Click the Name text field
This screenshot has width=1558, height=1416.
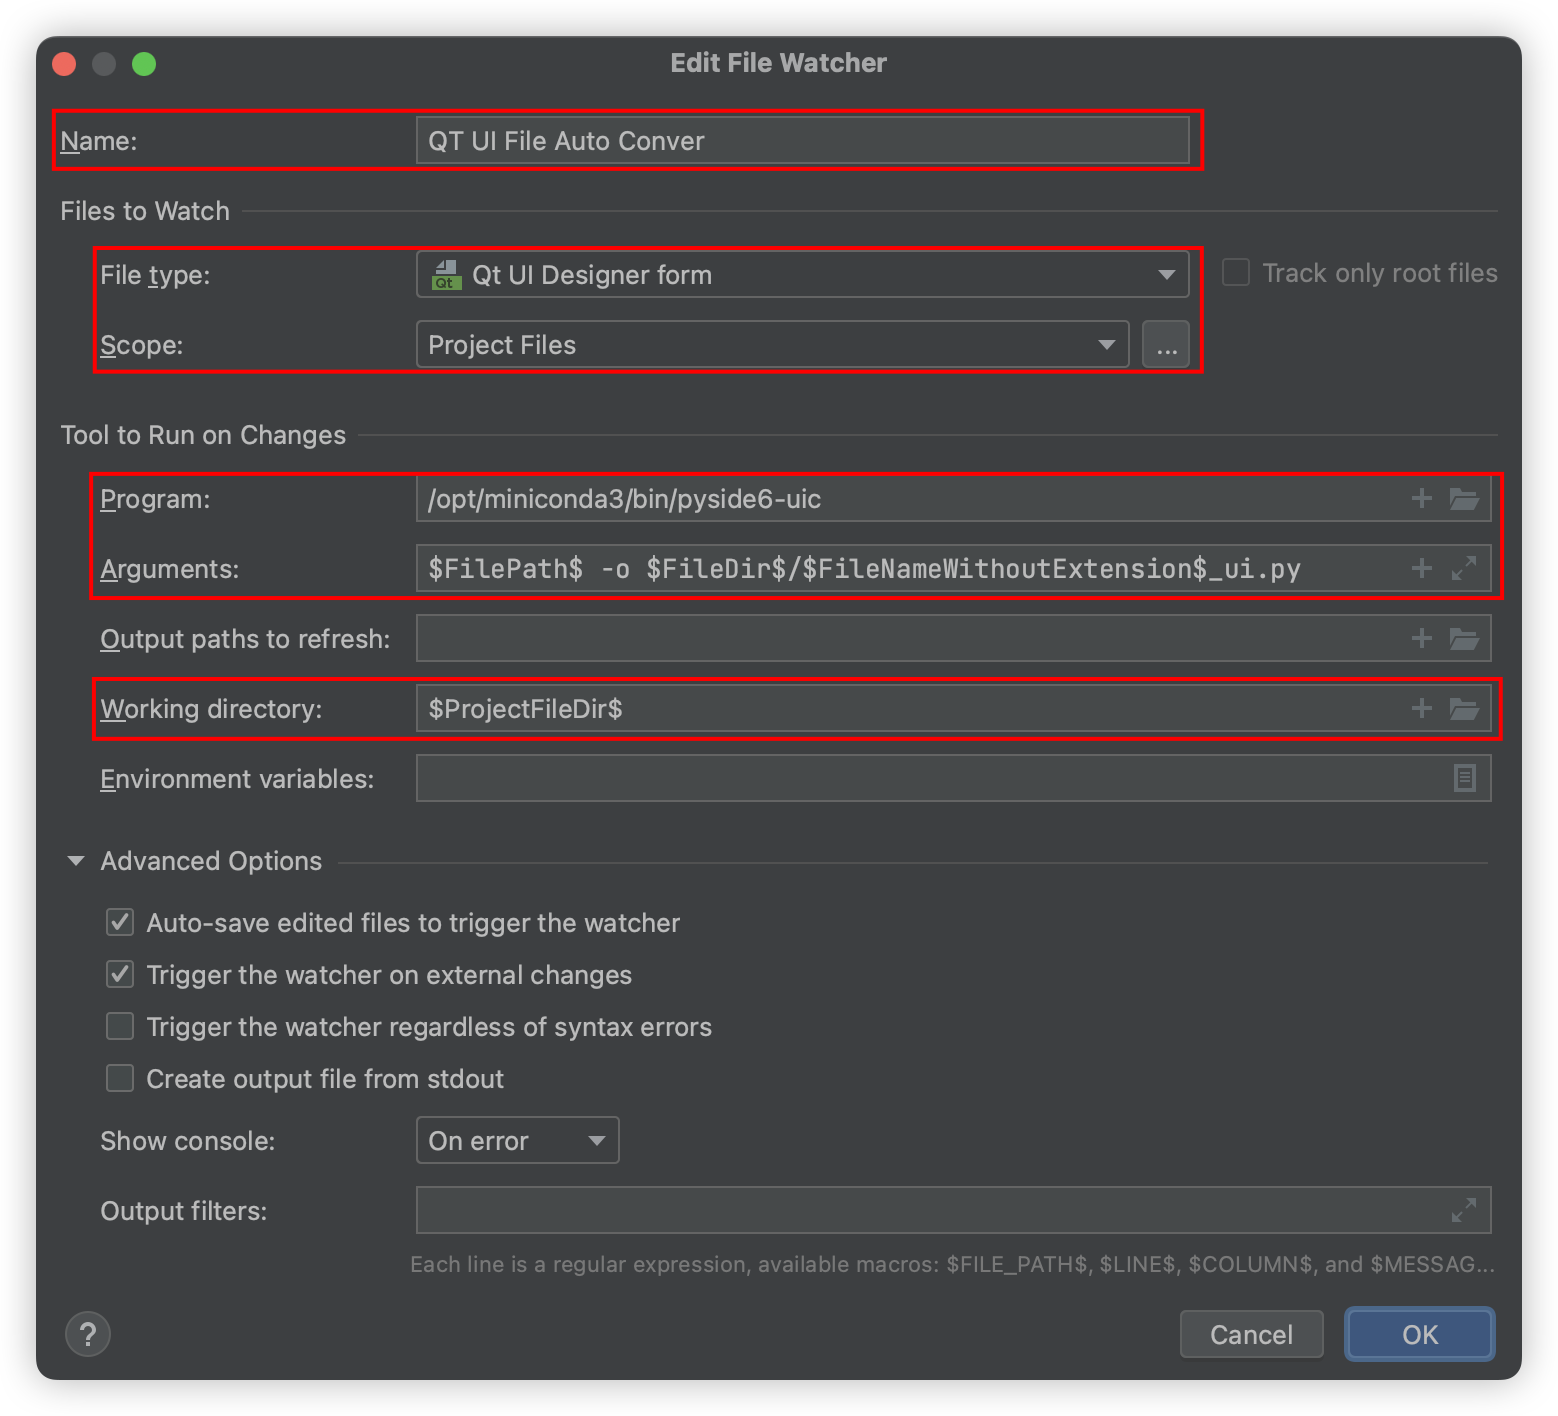[802, 141]
